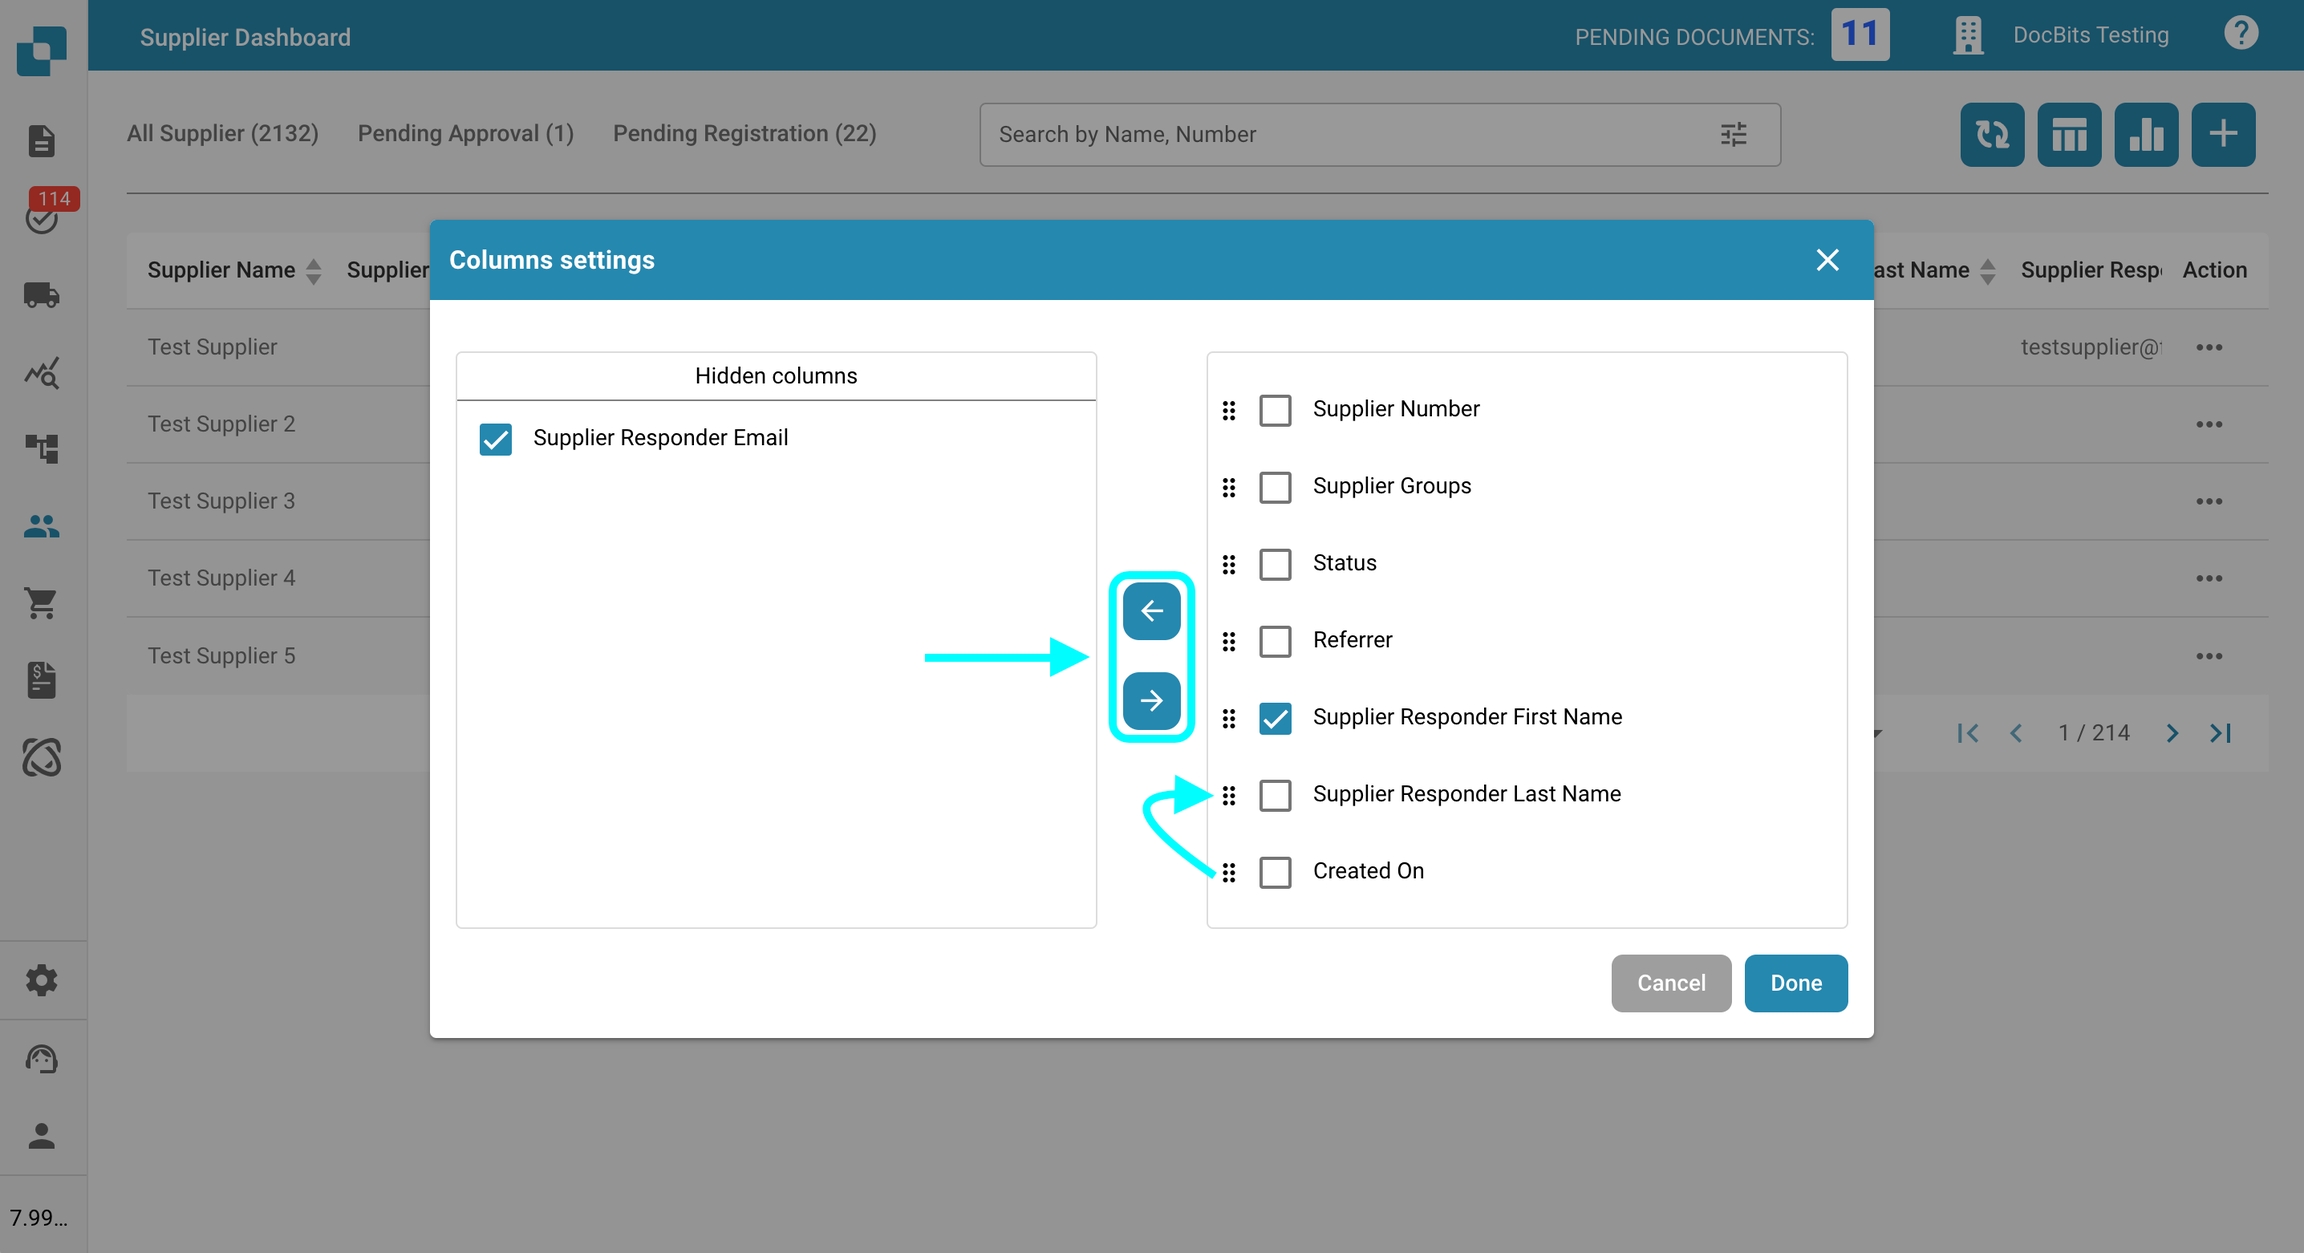Switch to Pending Registration (22) tab
Viewport: 2304px width, 1253px height.
(x=744, y=133)
